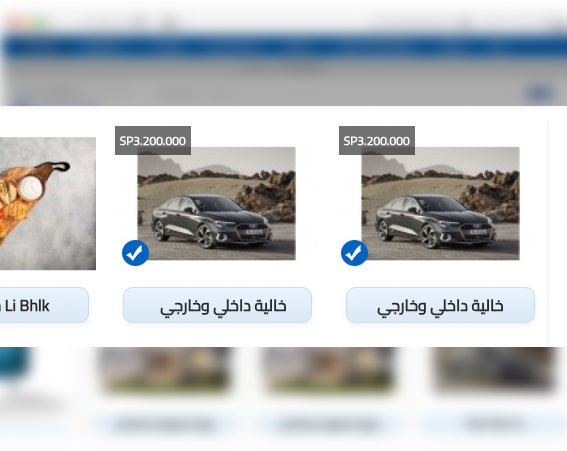Click the verified checkmark on the far Audi listing
The width and height of the screenshot is (567, 451).
point(354,253)
